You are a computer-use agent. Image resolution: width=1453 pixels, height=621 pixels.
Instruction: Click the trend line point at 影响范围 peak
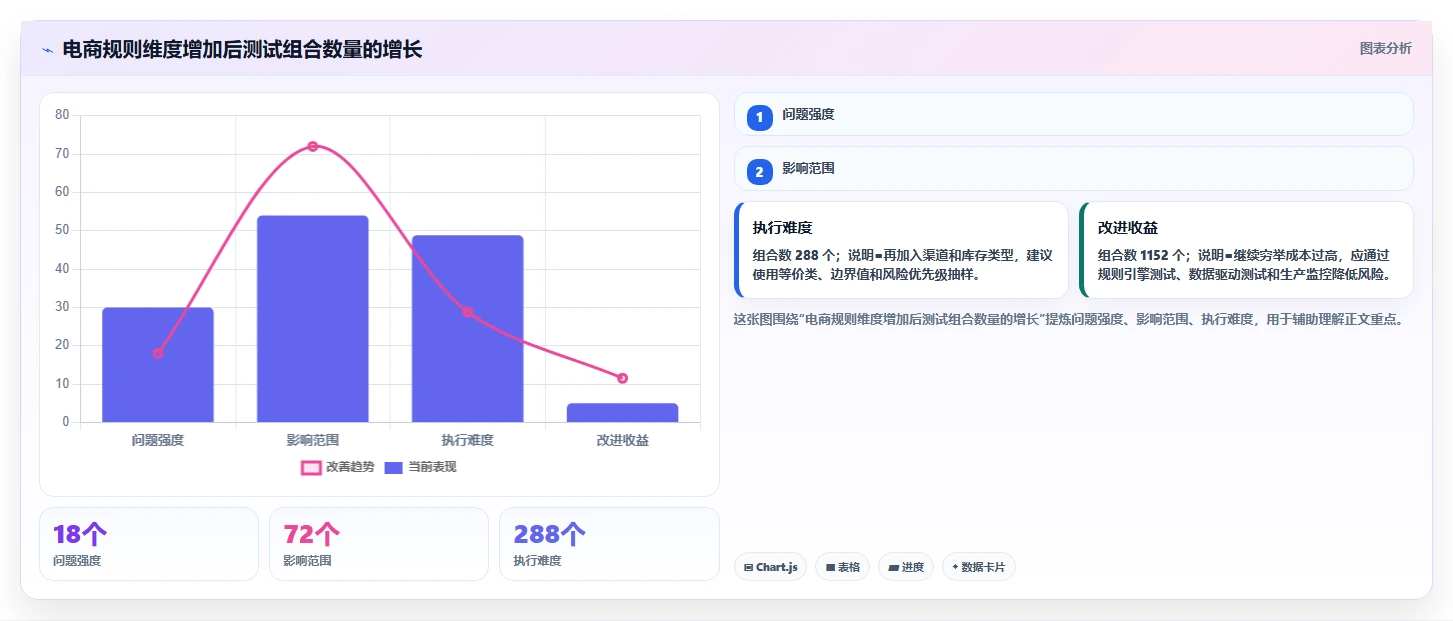[313, 146]
